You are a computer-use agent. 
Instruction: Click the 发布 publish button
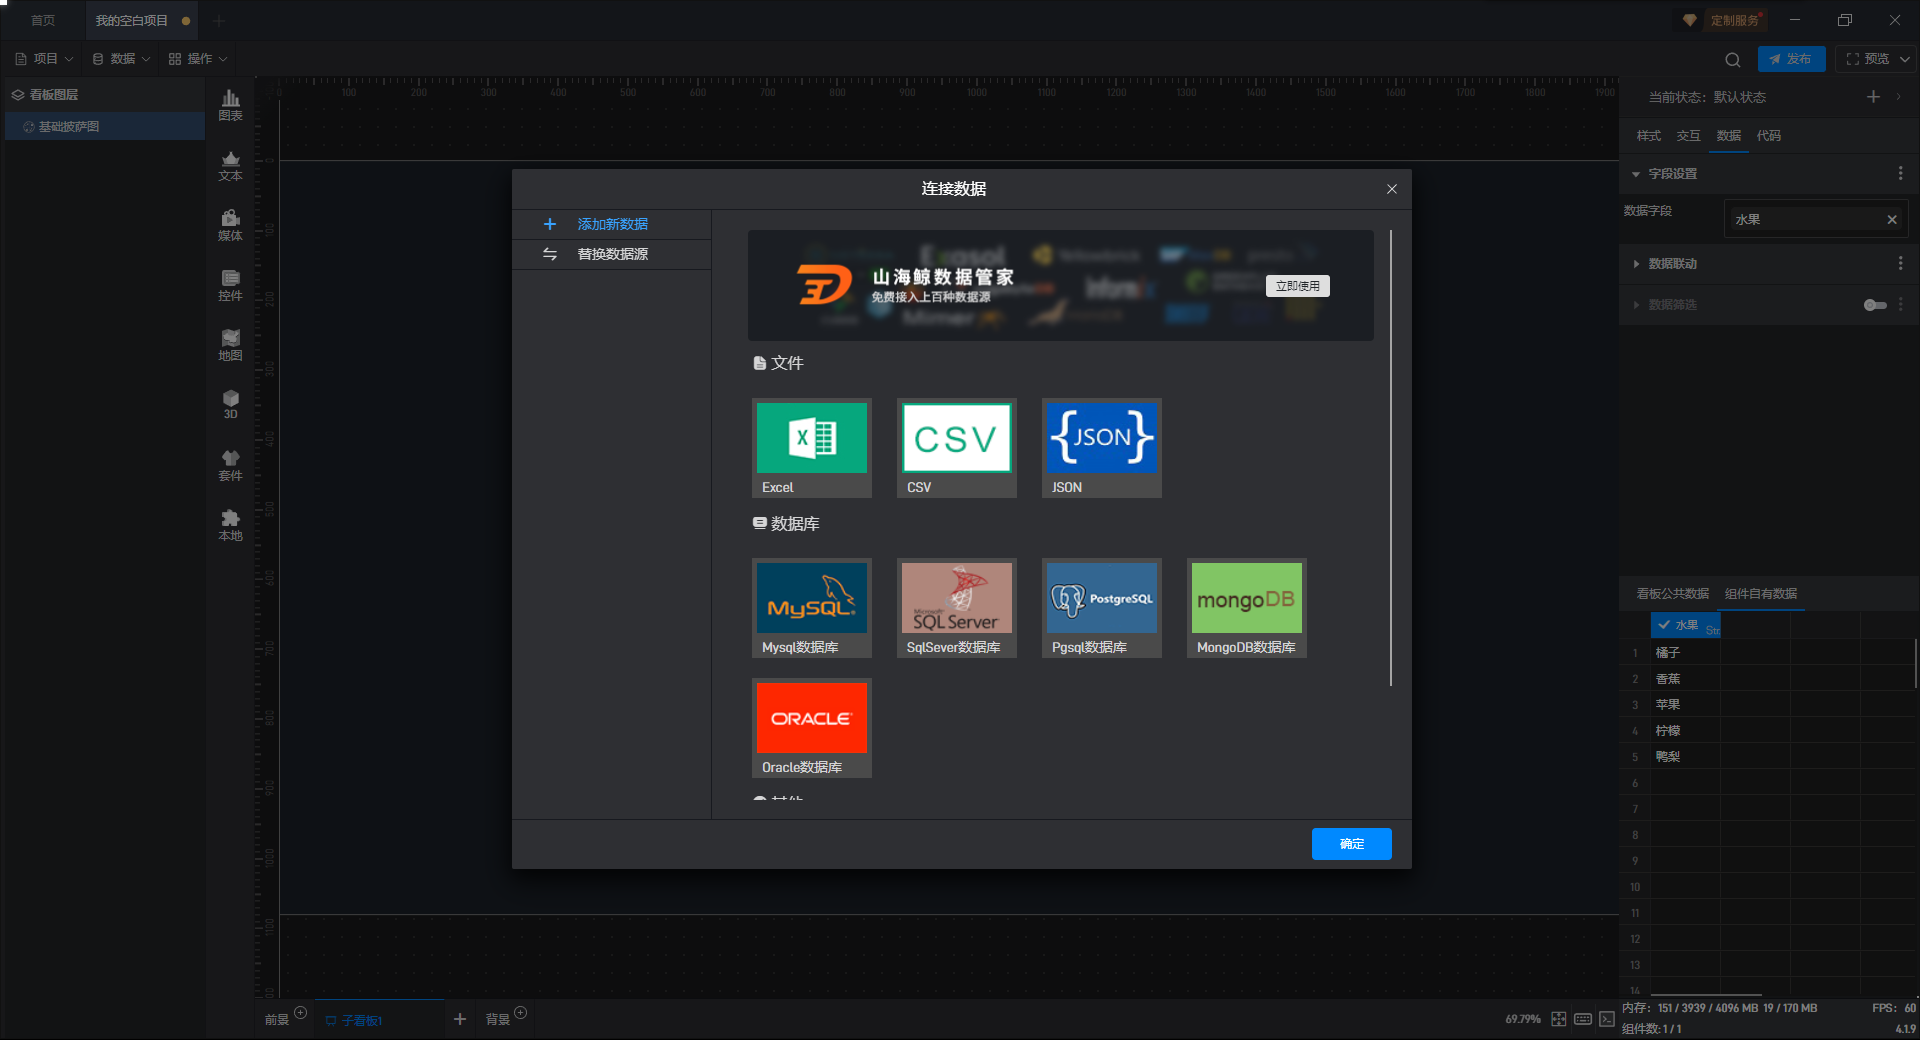pos(1791,59)
